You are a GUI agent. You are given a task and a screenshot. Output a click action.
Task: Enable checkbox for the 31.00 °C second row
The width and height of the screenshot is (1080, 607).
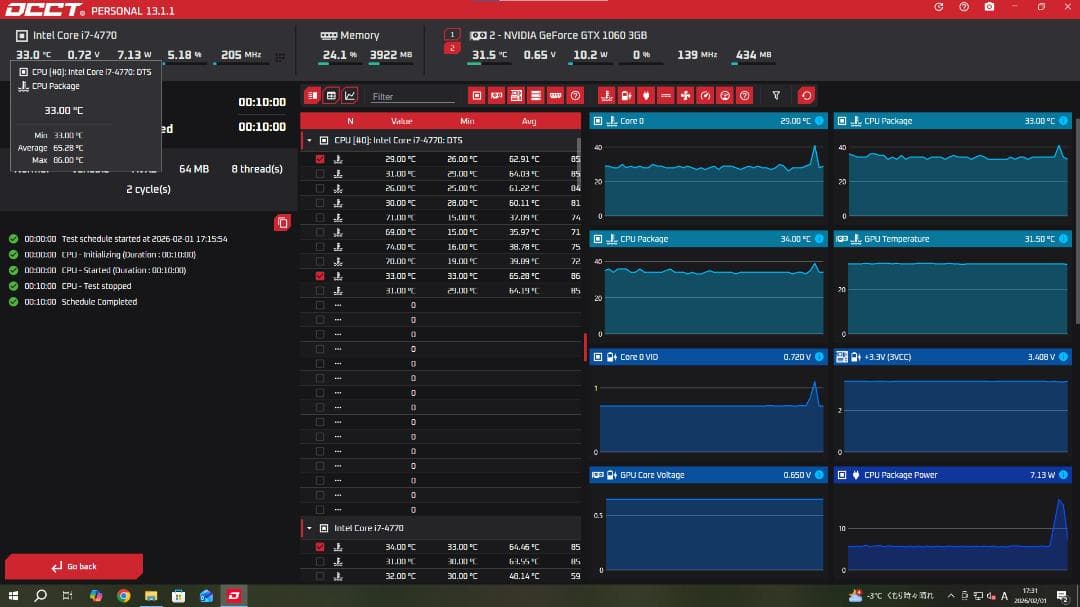coord(320,174)
